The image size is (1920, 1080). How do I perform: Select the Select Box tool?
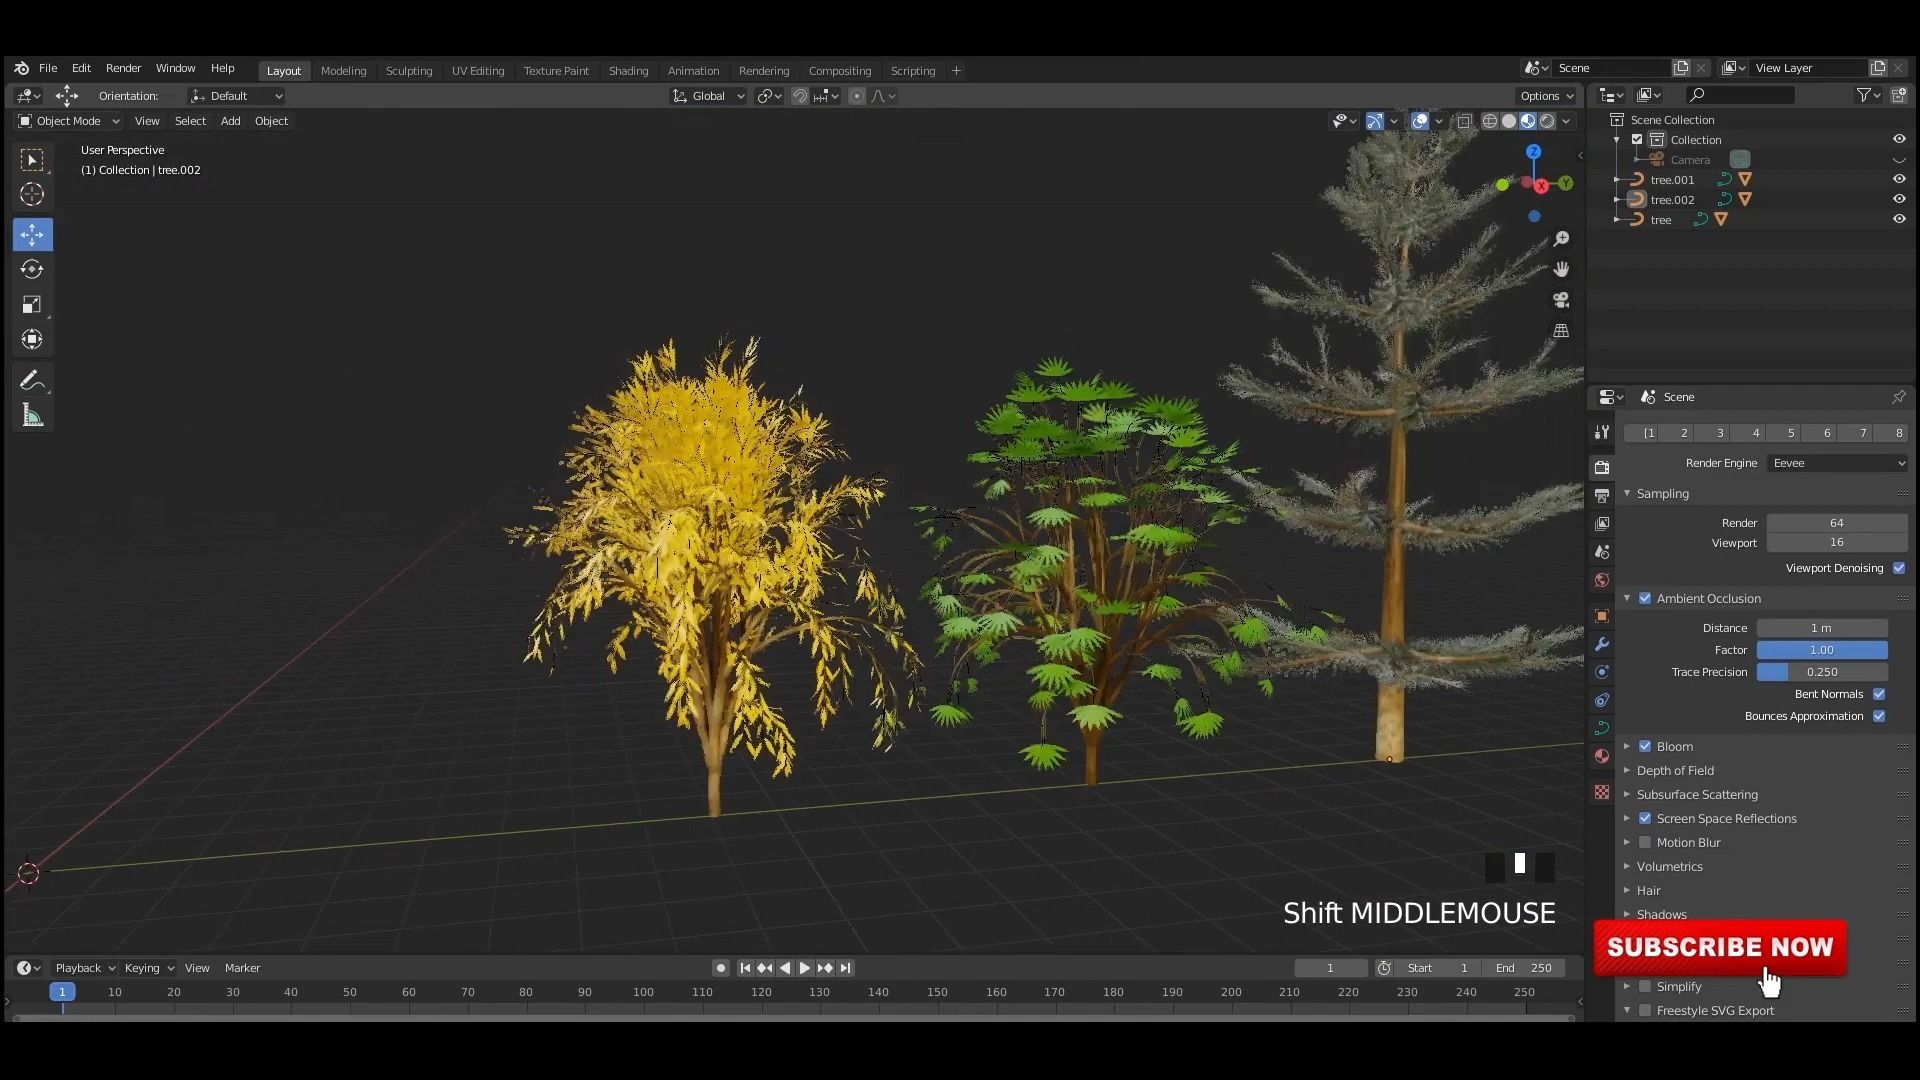pos(32,160)
